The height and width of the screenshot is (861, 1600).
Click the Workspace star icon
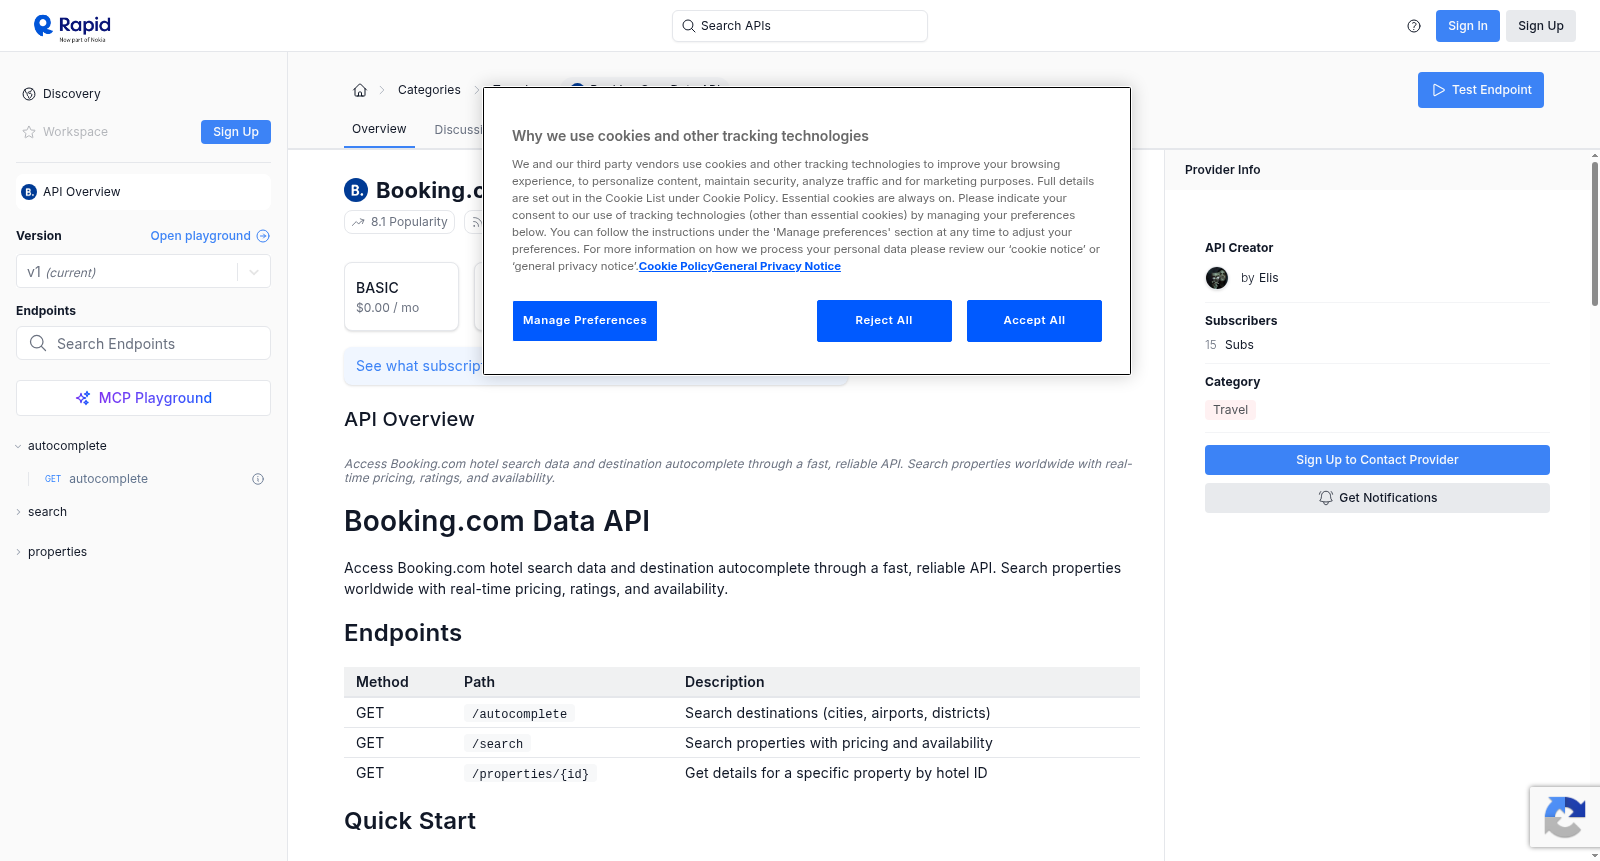click(x=29, y=132)
